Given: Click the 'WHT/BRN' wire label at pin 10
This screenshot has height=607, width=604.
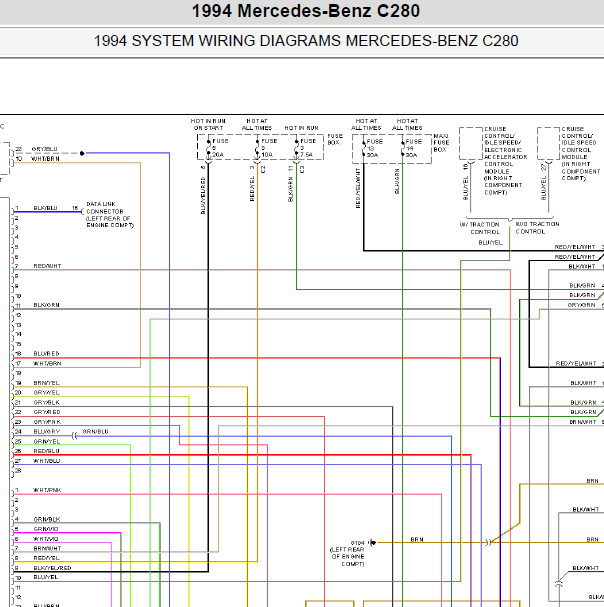Looking at the screenshot, I should (x=45, y=159).
